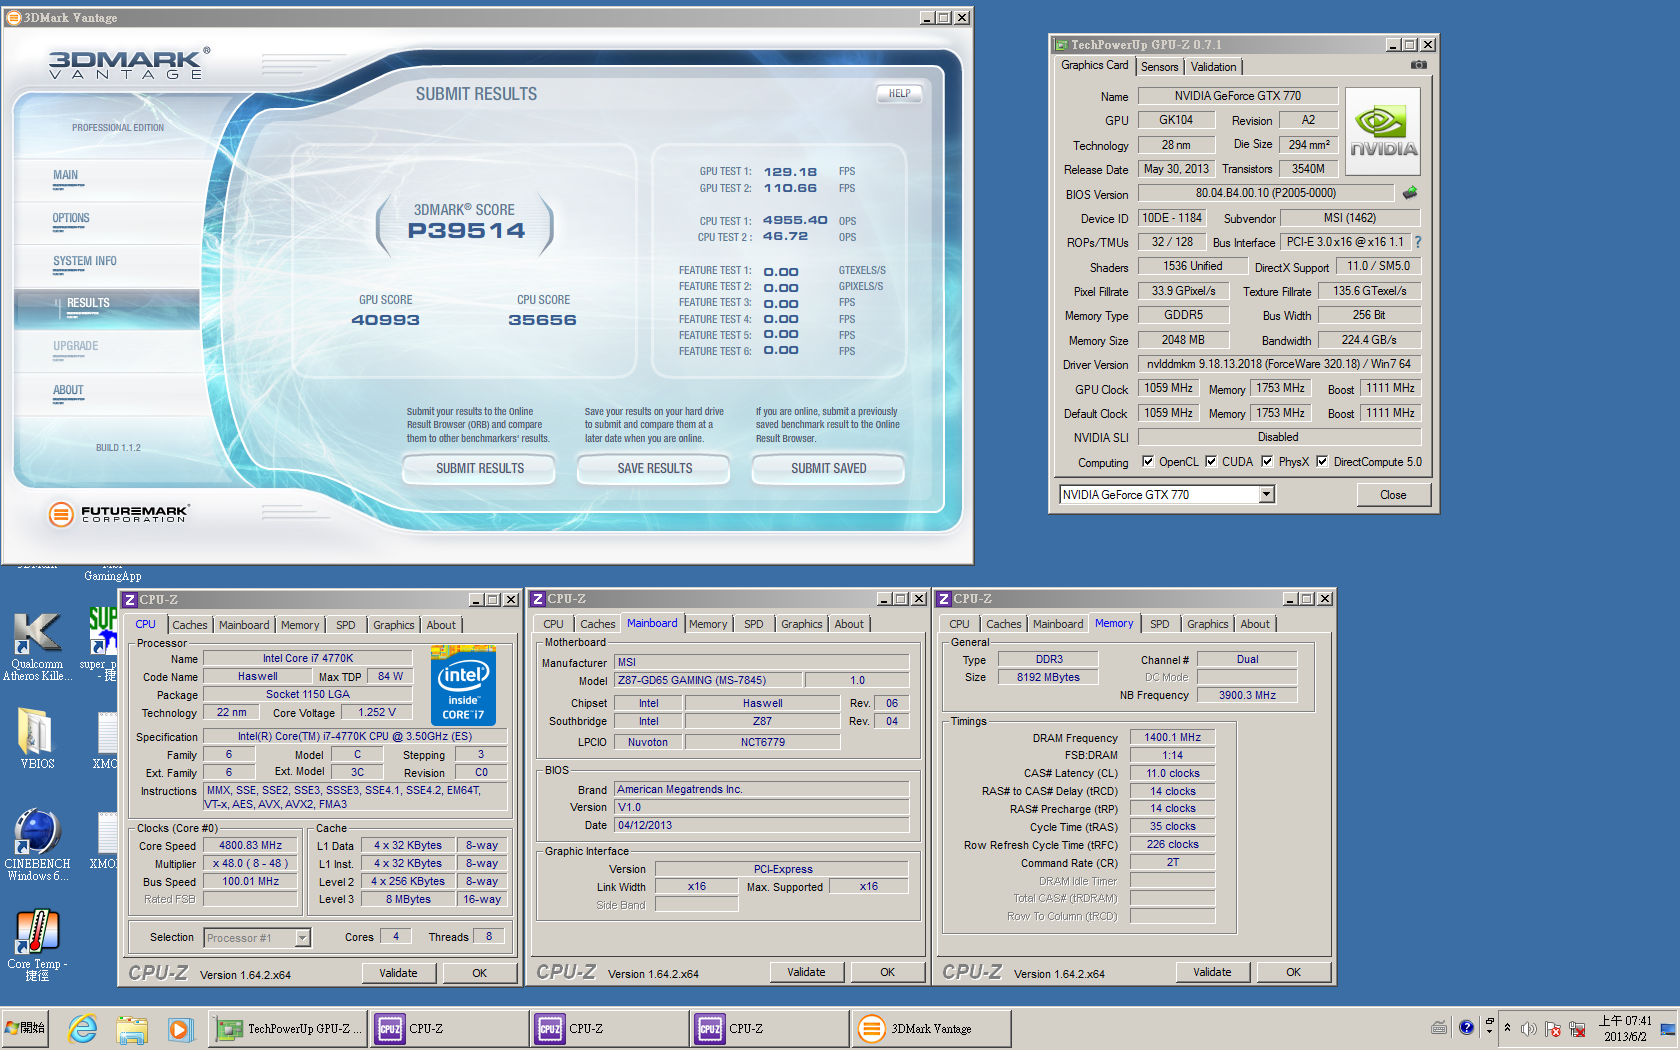Click the network disconnected tray icon
The width and height of the screenshot is (1680, 1050).
click(x=1577, y=1029)
